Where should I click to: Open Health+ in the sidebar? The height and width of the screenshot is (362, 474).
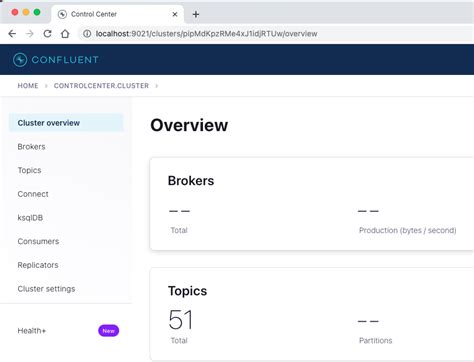(32, 331)
